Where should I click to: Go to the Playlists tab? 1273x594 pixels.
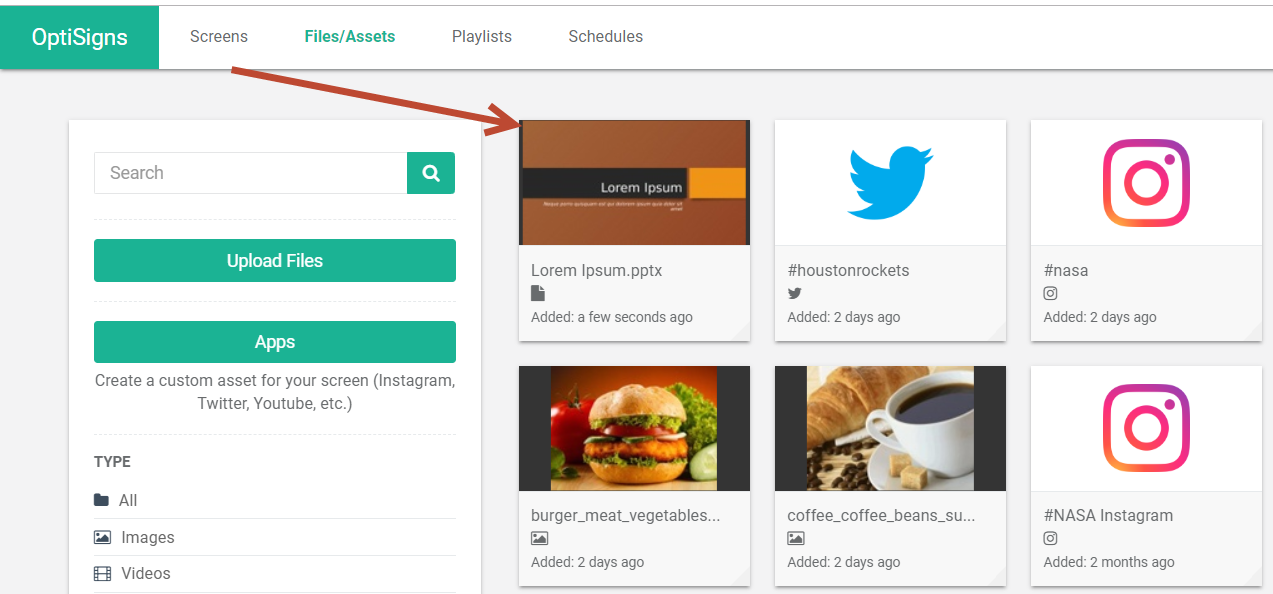click(x=482, y=36)
